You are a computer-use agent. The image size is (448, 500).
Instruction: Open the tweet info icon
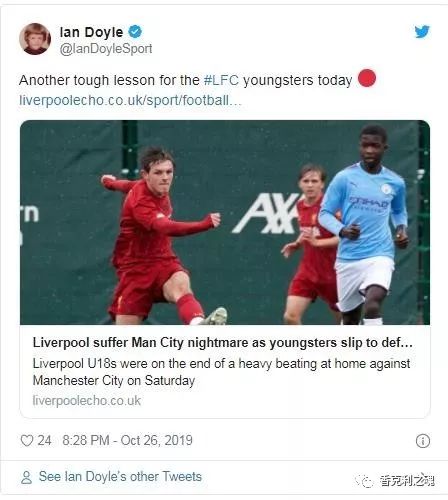tap(423, 441)
